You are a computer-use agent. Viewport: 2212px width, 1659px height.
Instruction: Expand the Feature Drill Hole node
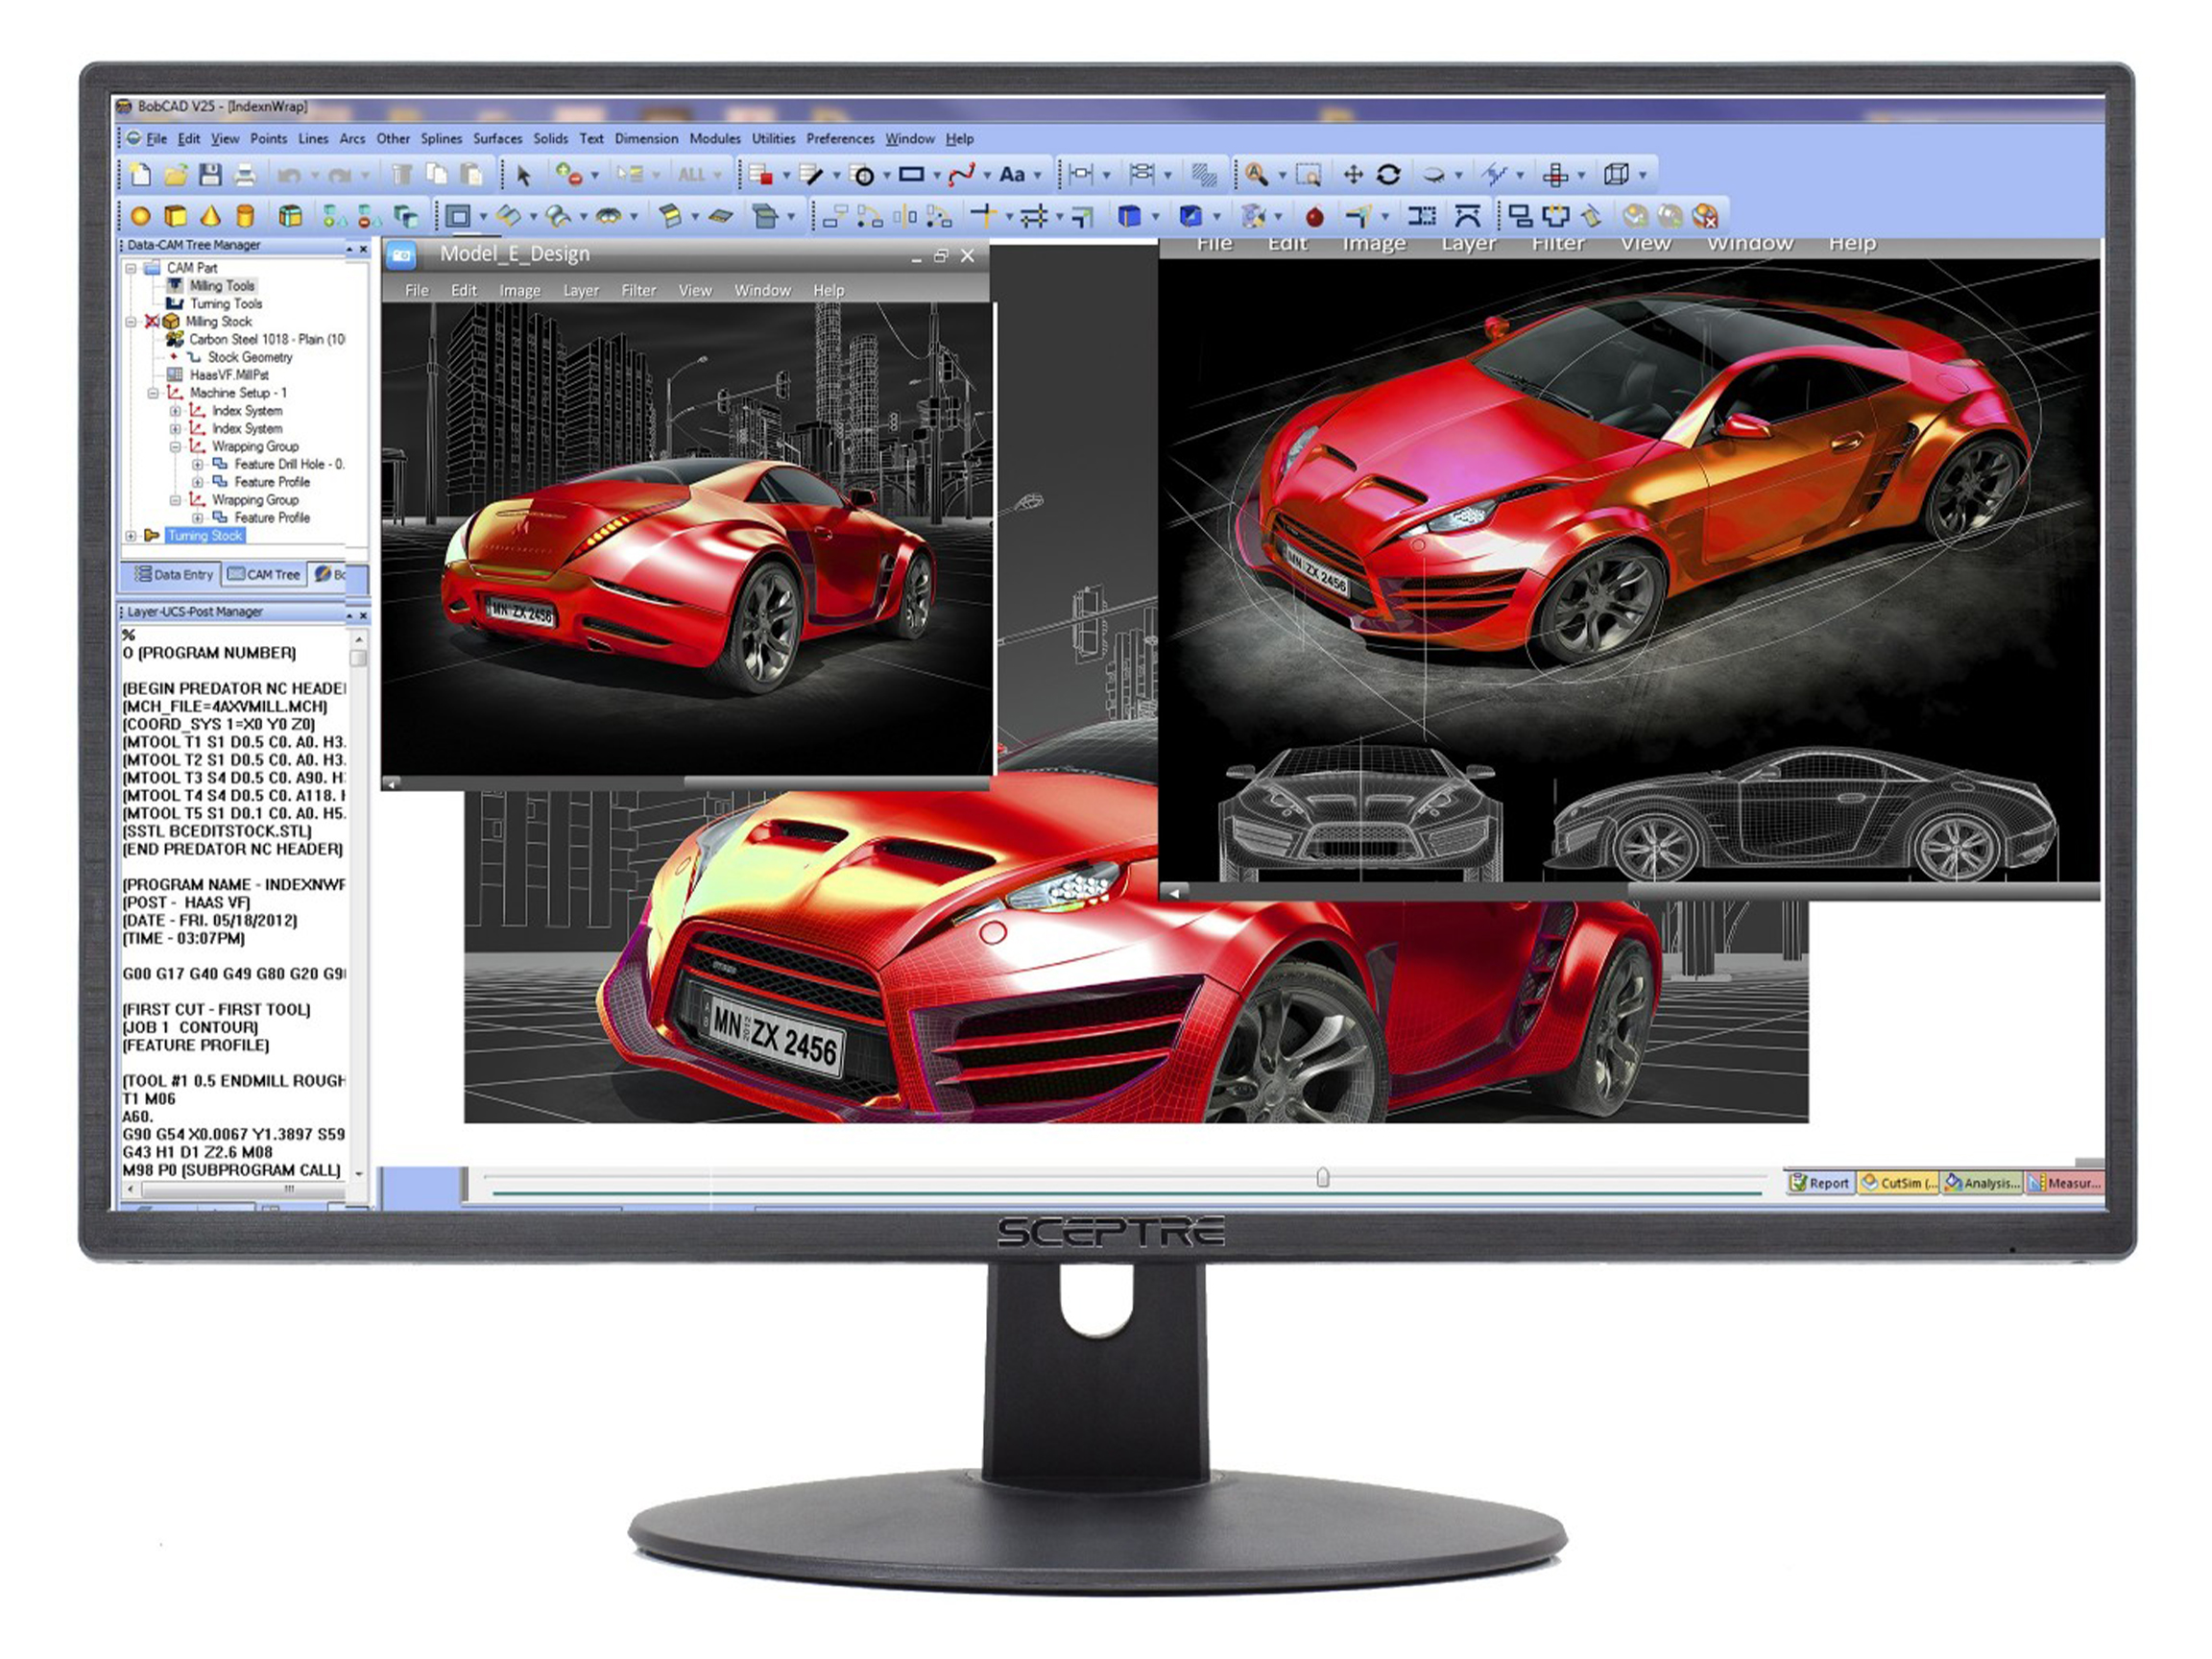(198, 465)
